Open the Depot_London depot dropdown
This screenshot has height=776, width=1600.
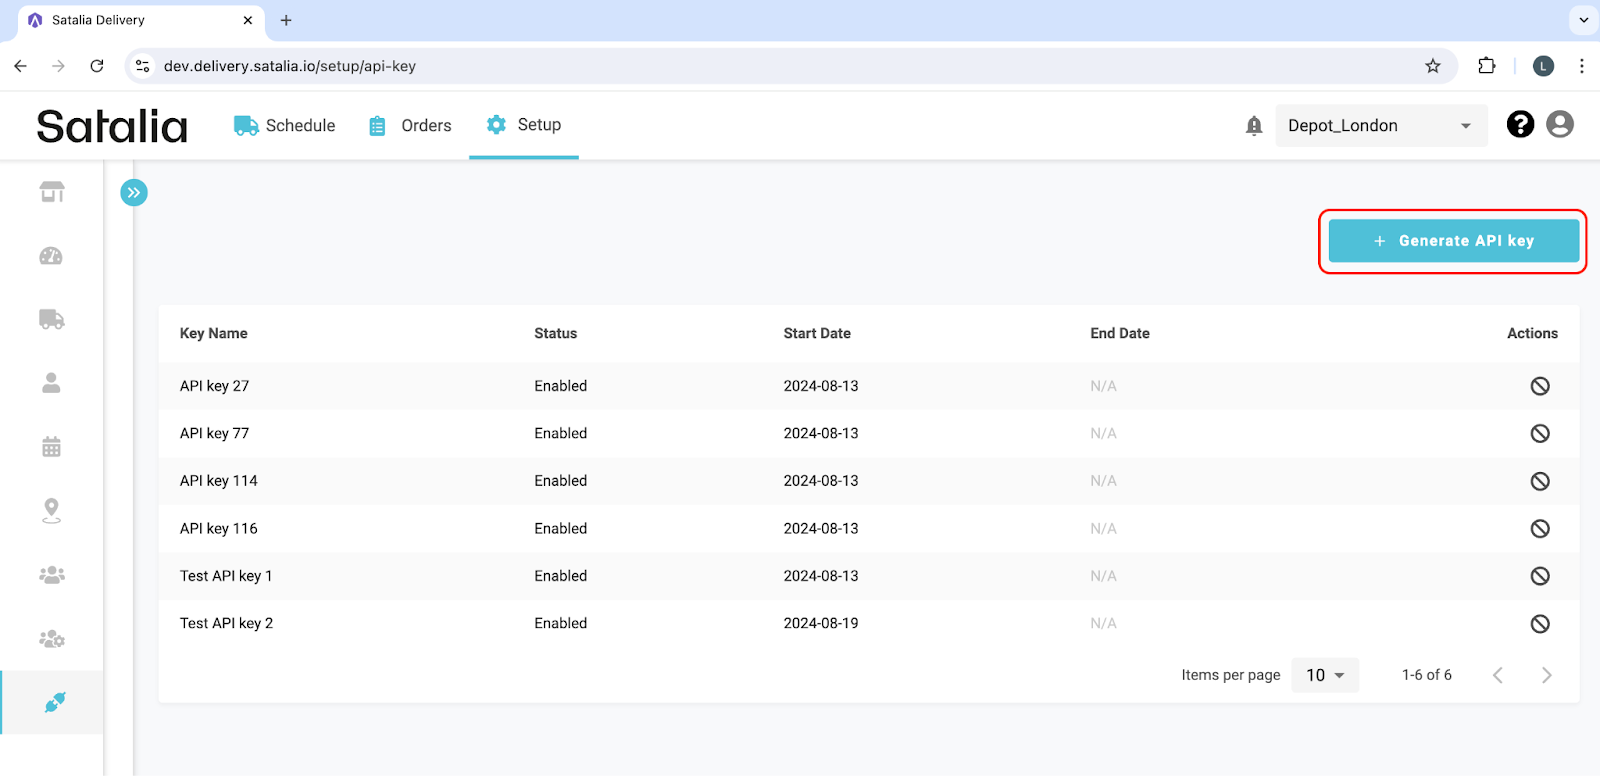point(1380,126)
